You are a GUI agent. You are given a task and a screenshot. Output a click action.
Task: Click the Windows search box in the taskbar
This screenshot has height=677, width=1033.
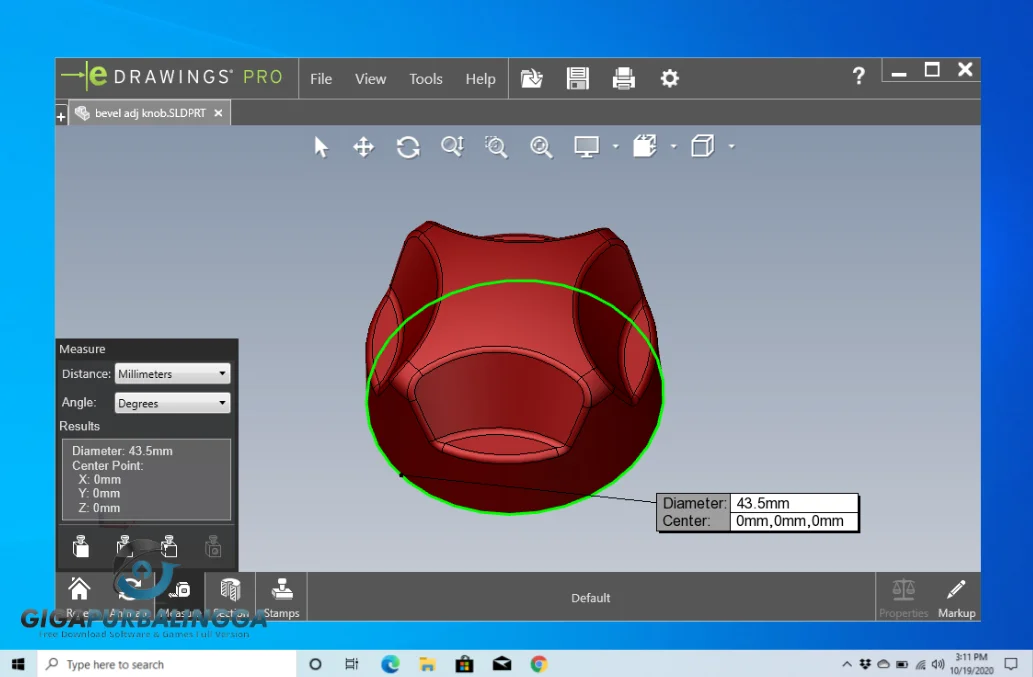pyautogui.click(x=150, y=663)
